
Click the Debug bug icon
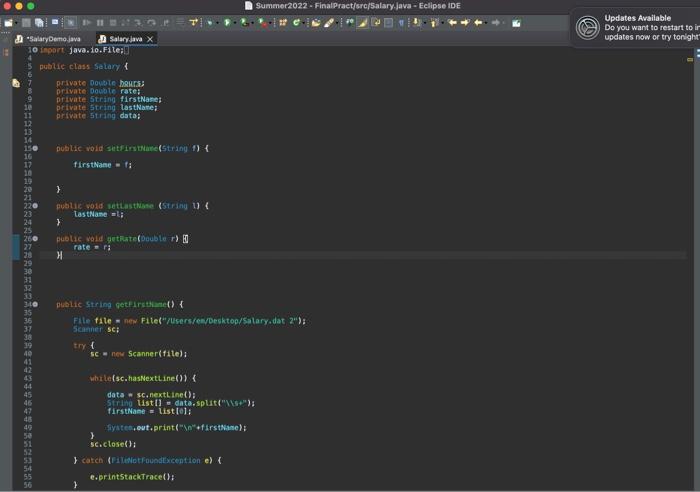209,22
